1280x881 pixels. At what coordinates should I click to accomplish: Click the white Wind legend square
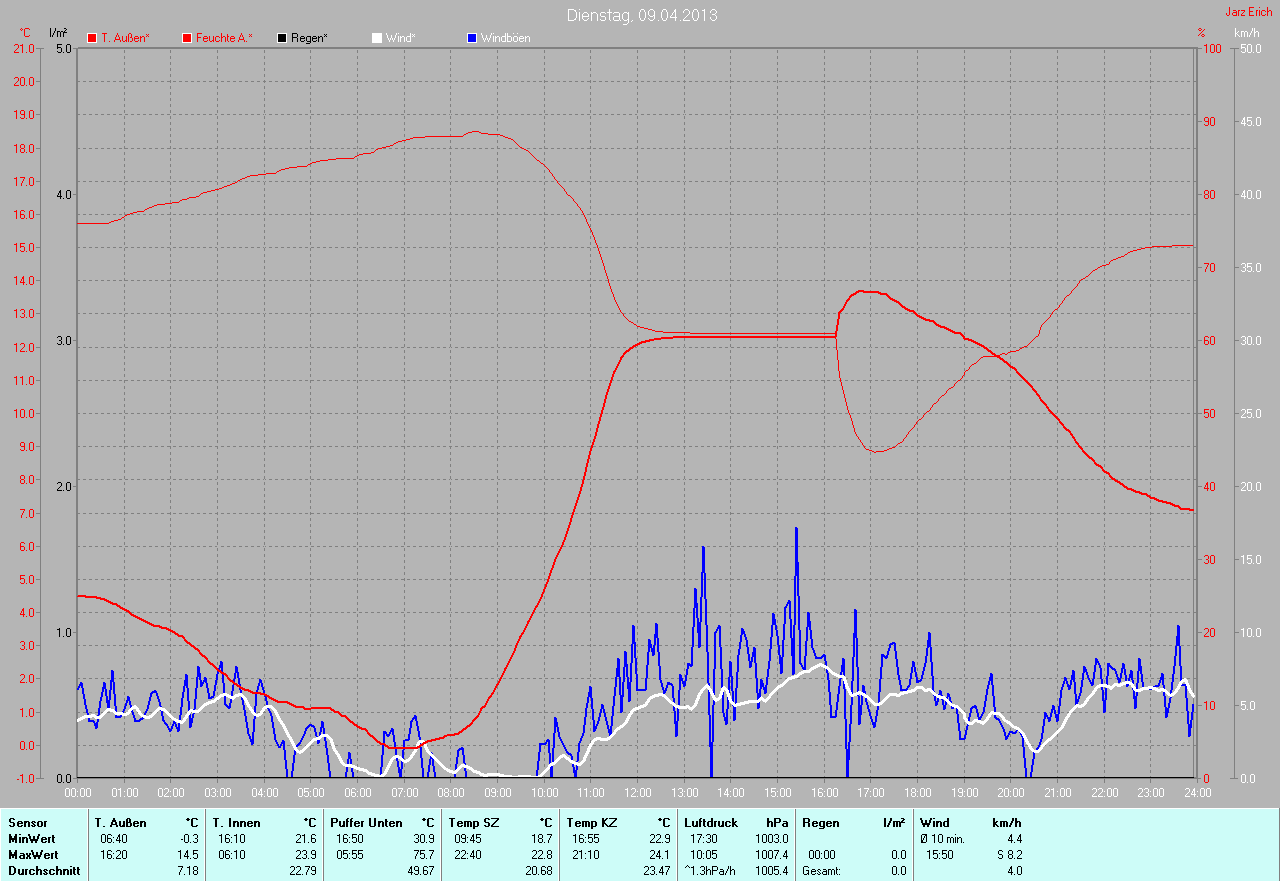[x=377, y=38]
